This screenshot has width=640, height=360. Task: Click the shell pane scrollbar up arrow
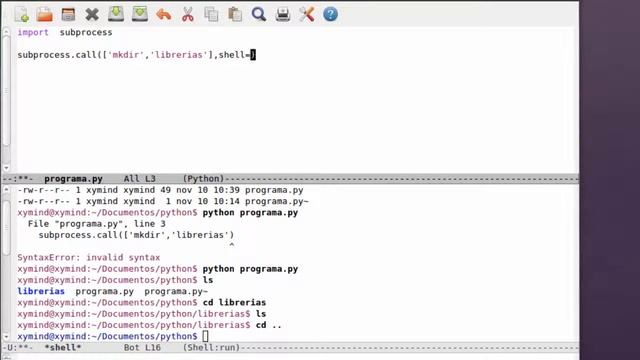click(6, 189)
